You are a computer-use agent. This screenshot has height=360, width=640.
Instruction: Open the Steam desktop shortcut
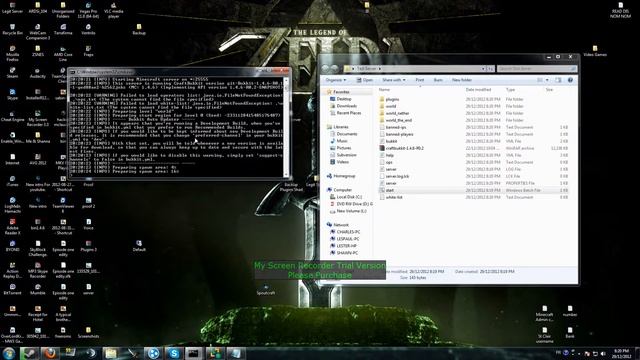pos(12,73)
